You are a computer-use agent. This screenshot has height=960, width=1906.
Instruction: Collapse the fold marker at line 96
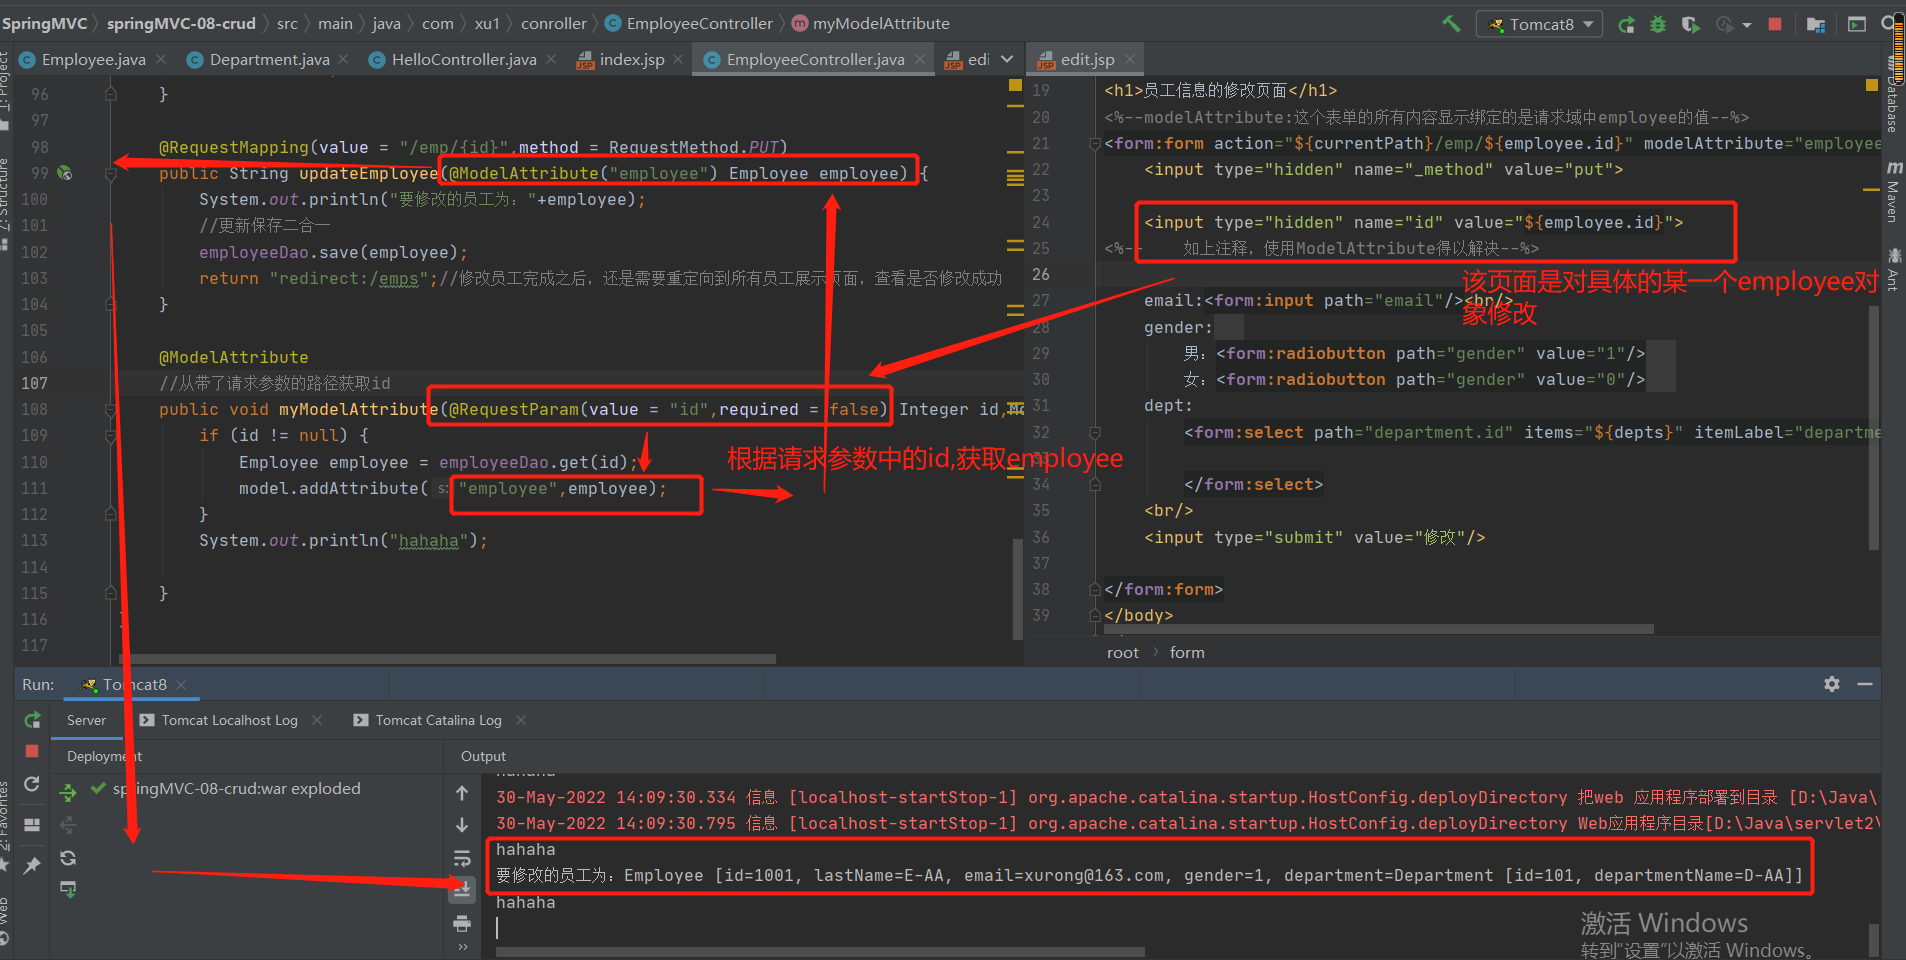point(111,94)
